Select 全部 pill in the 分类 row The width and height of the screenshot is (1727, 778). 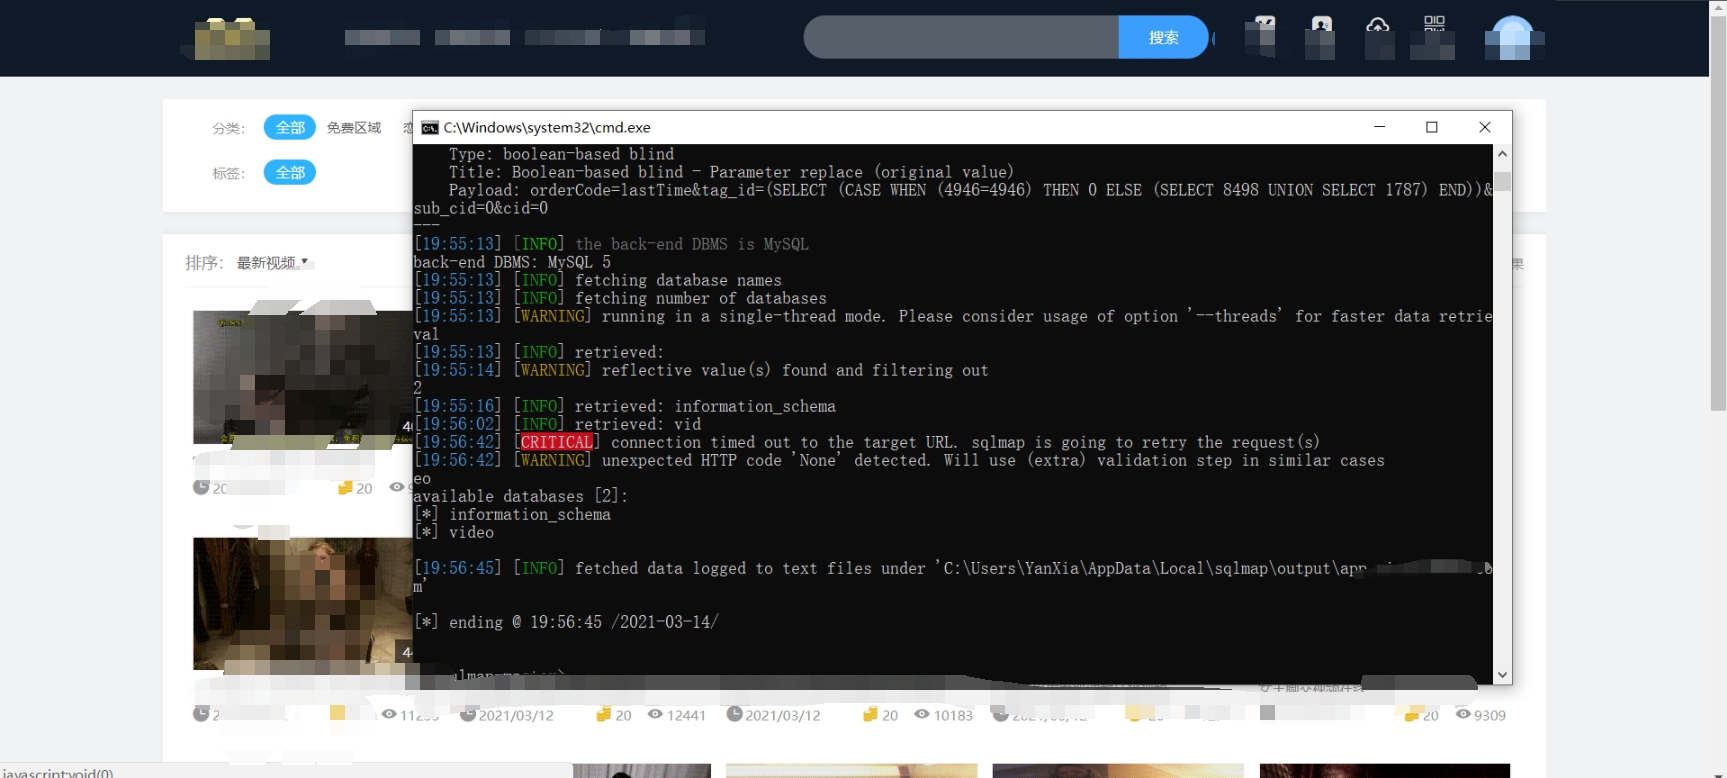[290, 127]
